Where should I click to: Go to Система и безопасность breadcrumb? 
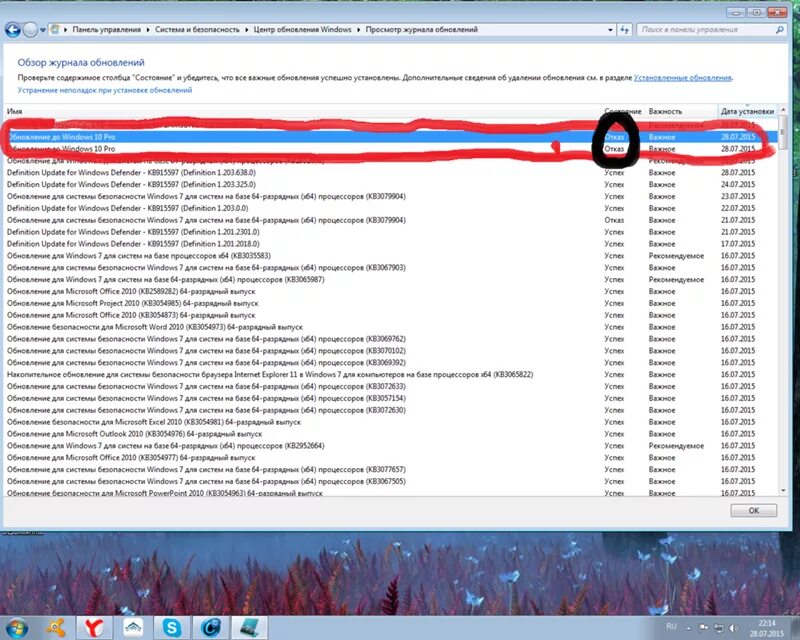point(197,30)
